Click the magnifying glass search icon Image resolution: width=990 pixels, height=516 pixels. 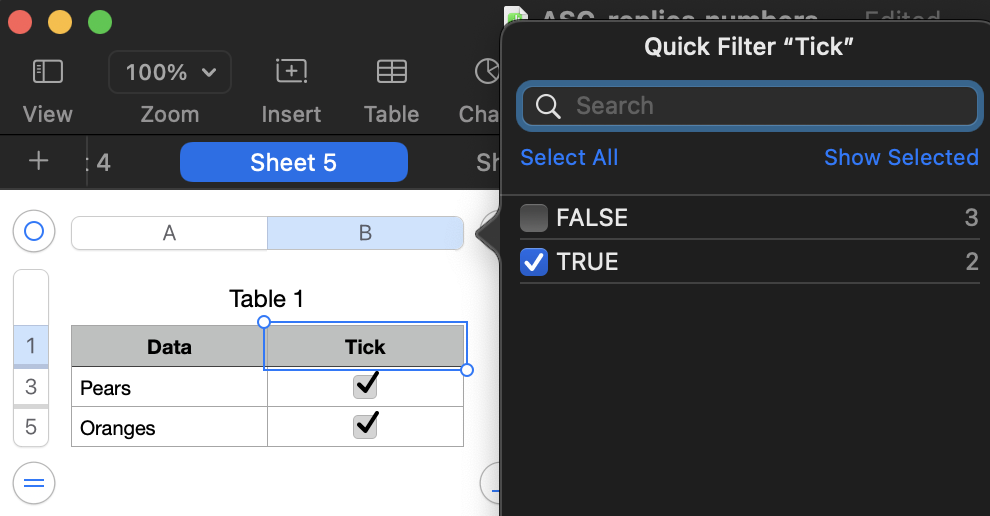pyautogui.click(x=548, y=106)
